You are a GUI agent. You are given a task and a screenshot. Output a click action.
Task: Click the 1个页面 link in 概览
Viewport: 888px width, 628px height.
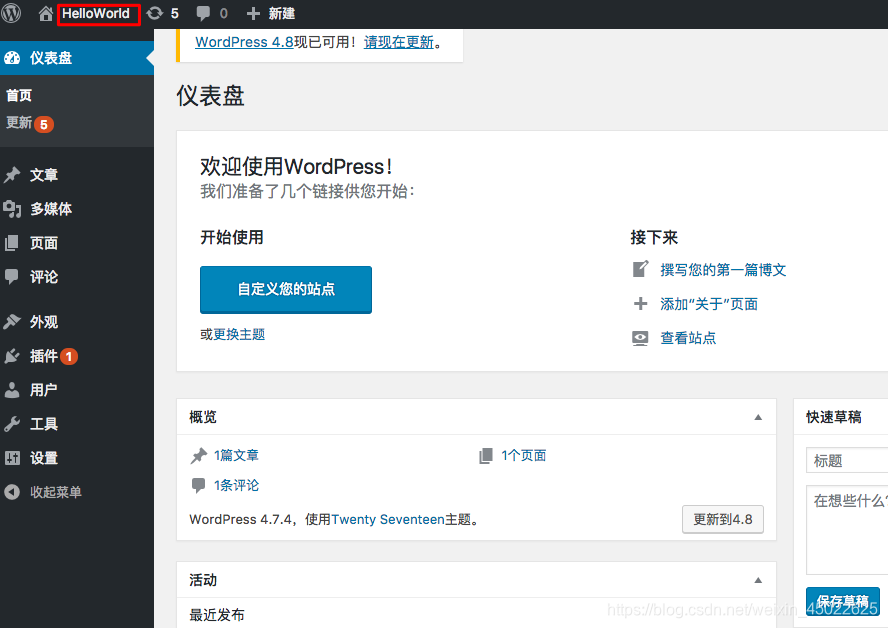[524, 455]
